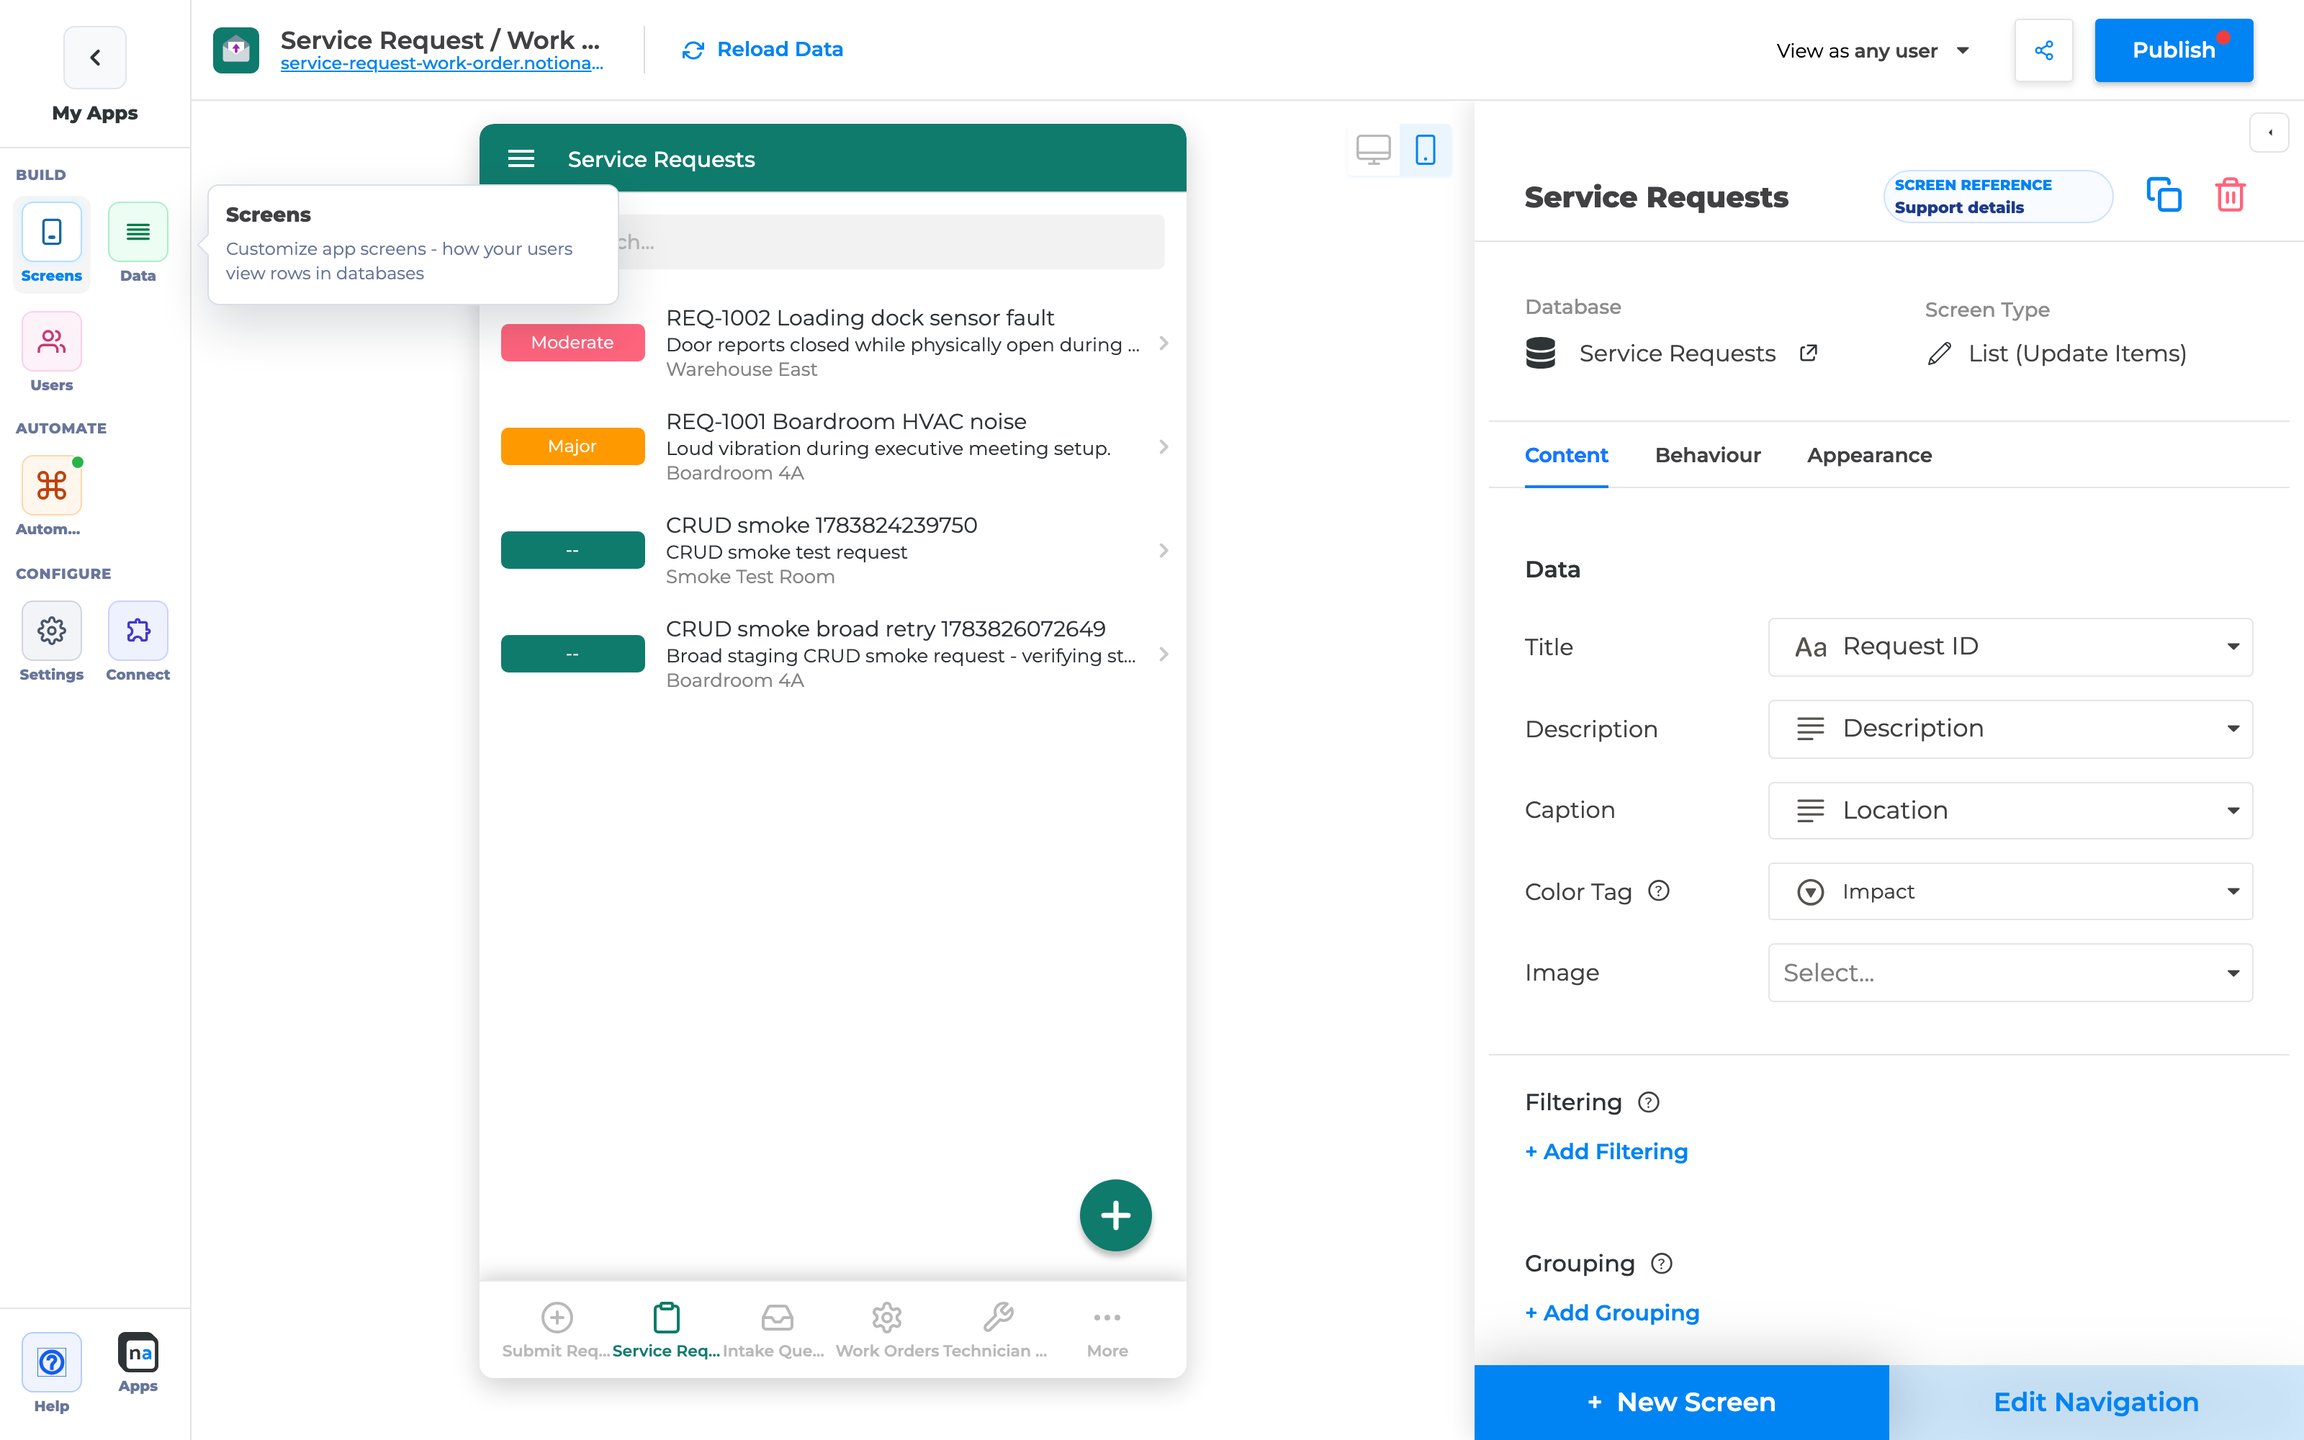The width and height of the screenshot is (2304, 1440).
Task: Show Grouping help tooltip
Action: [x=1662, y=1263]
